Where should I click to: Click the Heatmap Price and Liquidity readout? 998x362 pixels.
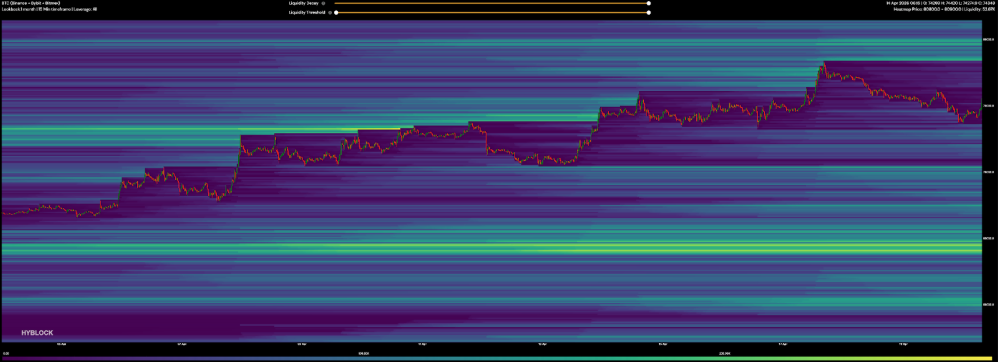[x=945, y=9]
